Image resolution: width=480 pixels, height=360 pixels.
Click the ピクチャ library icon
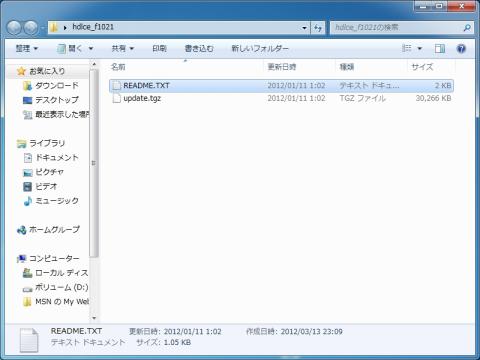pos(27,172)
